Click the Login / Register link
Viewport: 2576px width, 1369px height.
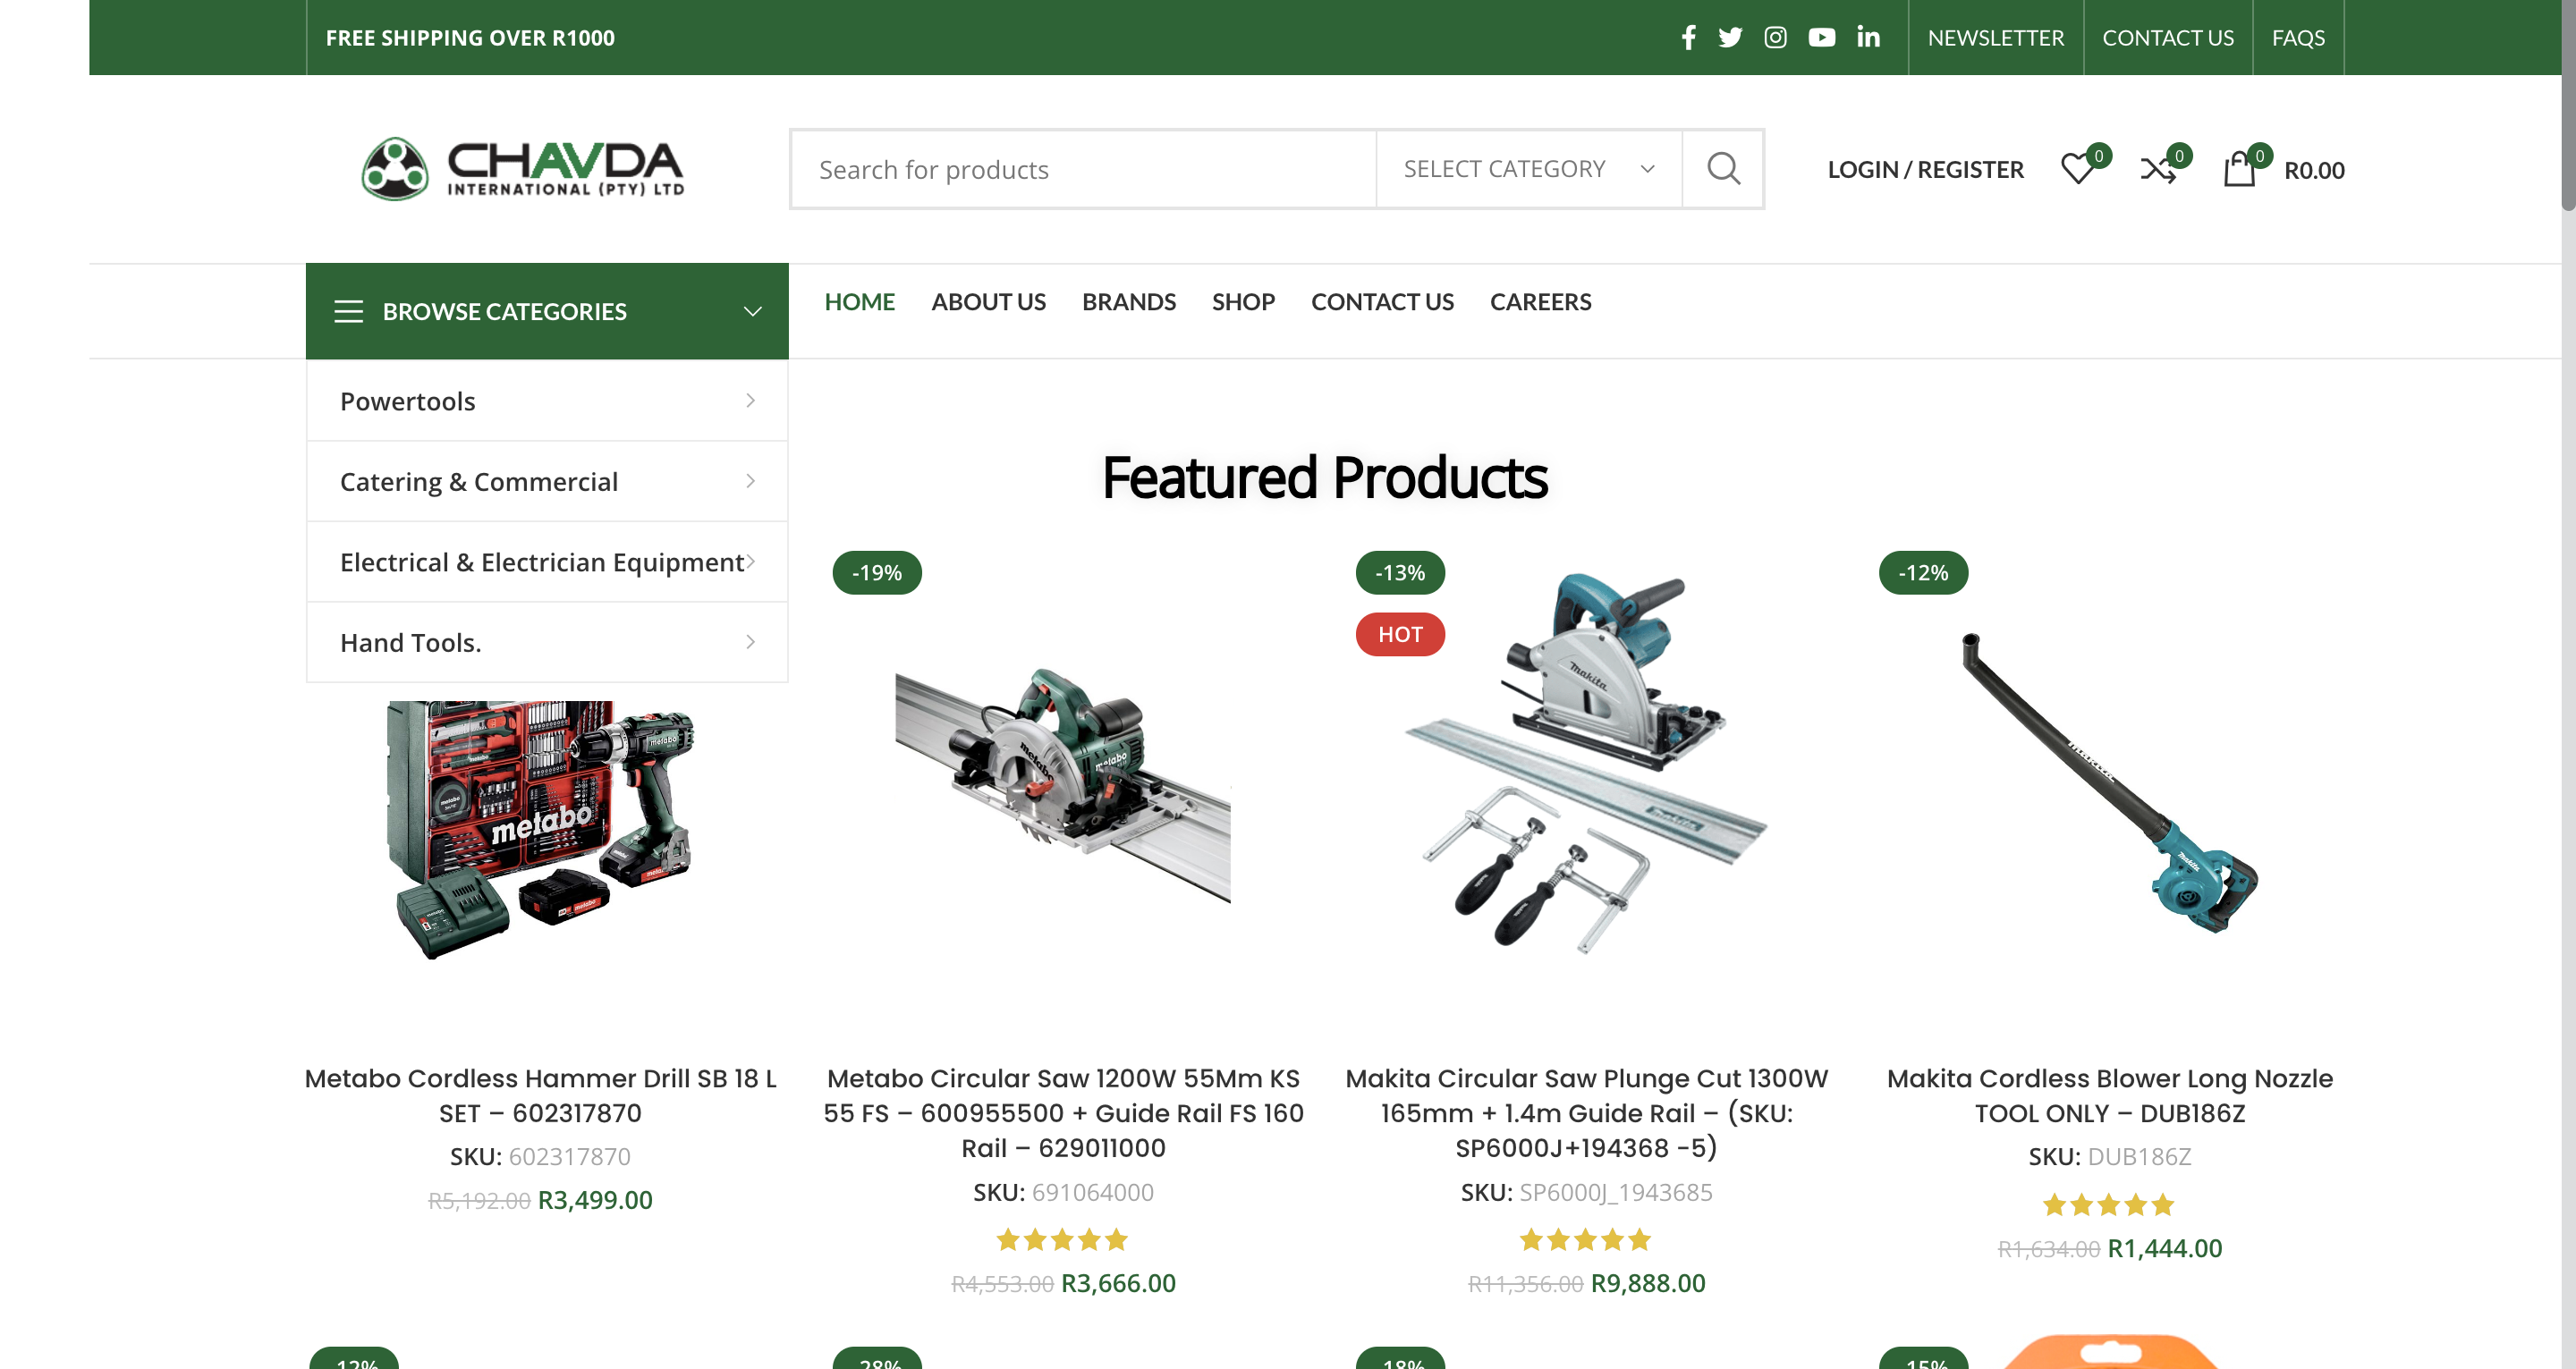click(1925, 169)
